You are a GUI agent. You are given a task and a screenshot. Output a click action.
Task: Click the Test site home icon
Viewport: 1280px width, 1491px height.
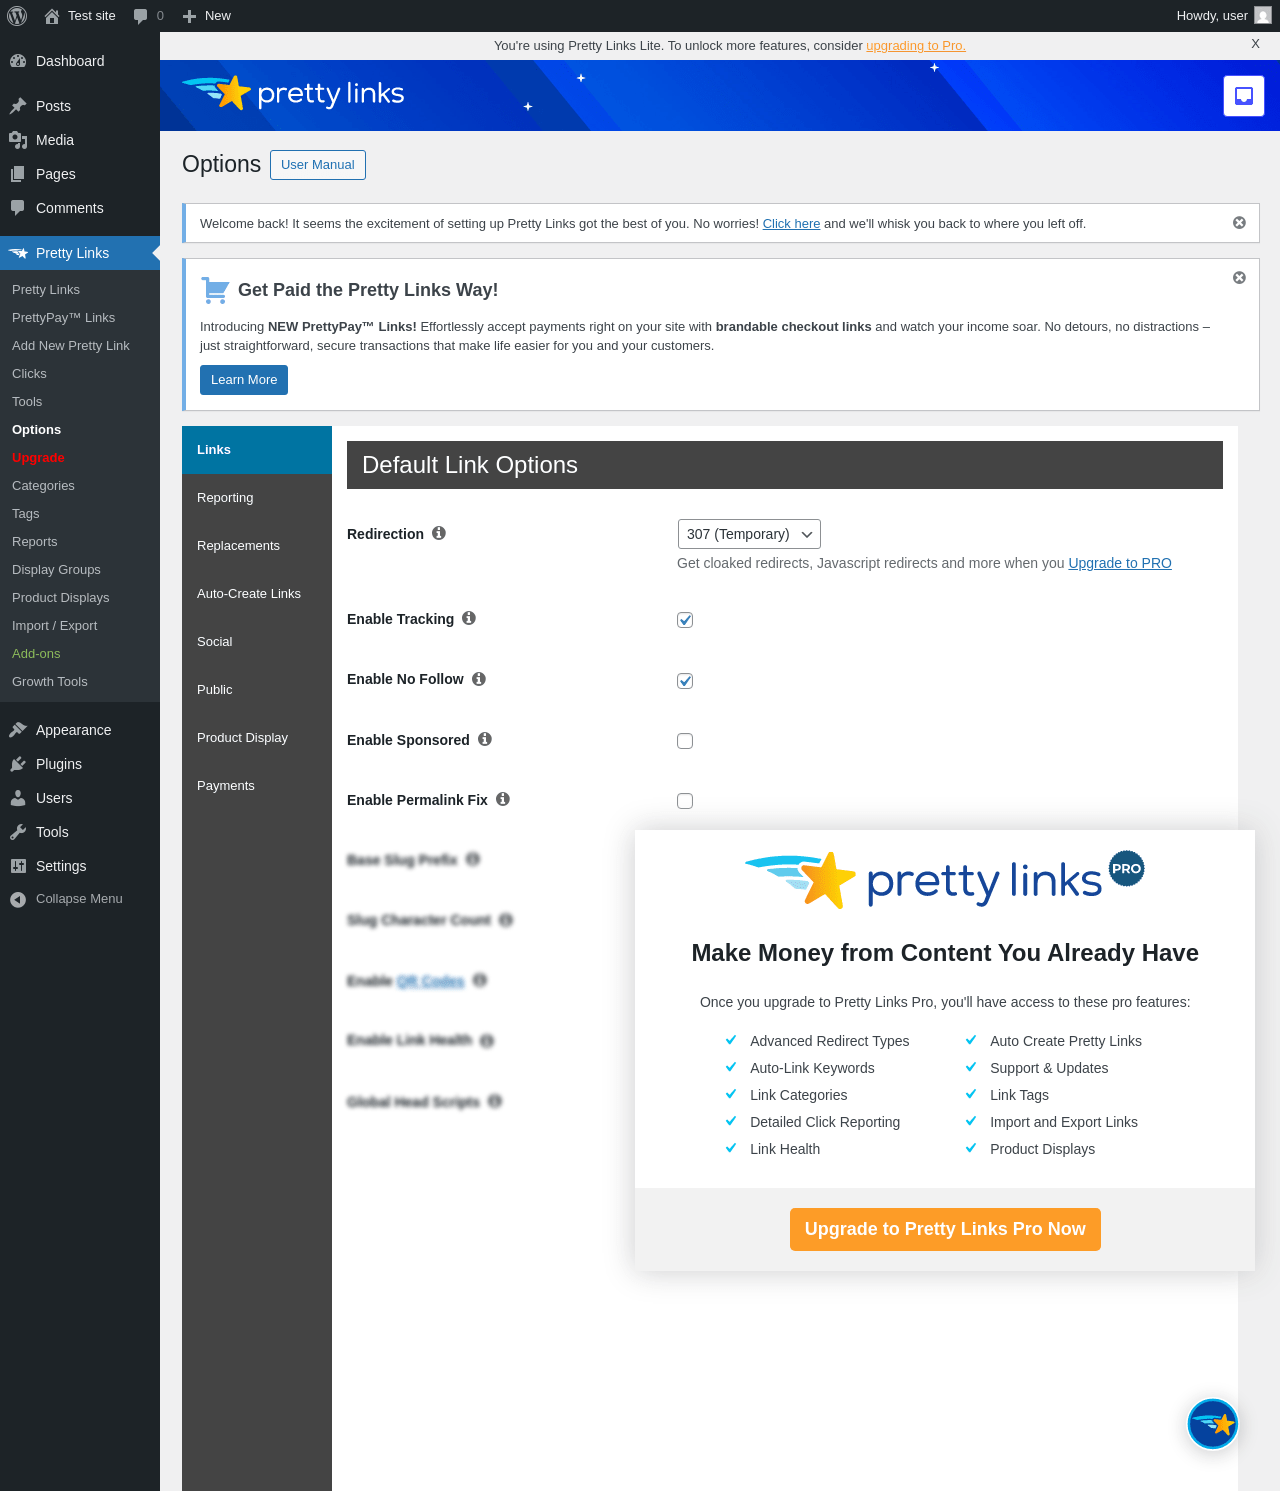click(52, 16)
